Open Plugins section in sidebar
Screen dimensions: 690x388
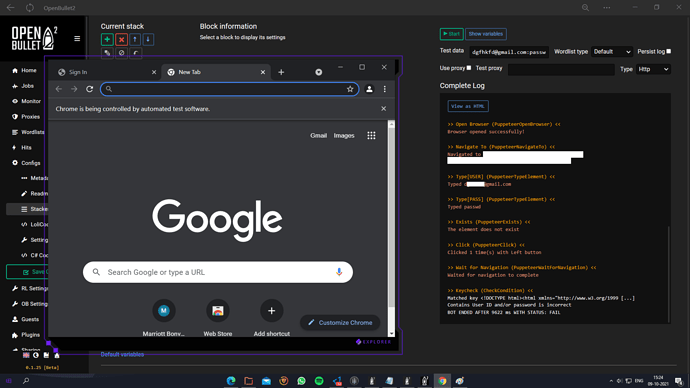pos(26,335)
